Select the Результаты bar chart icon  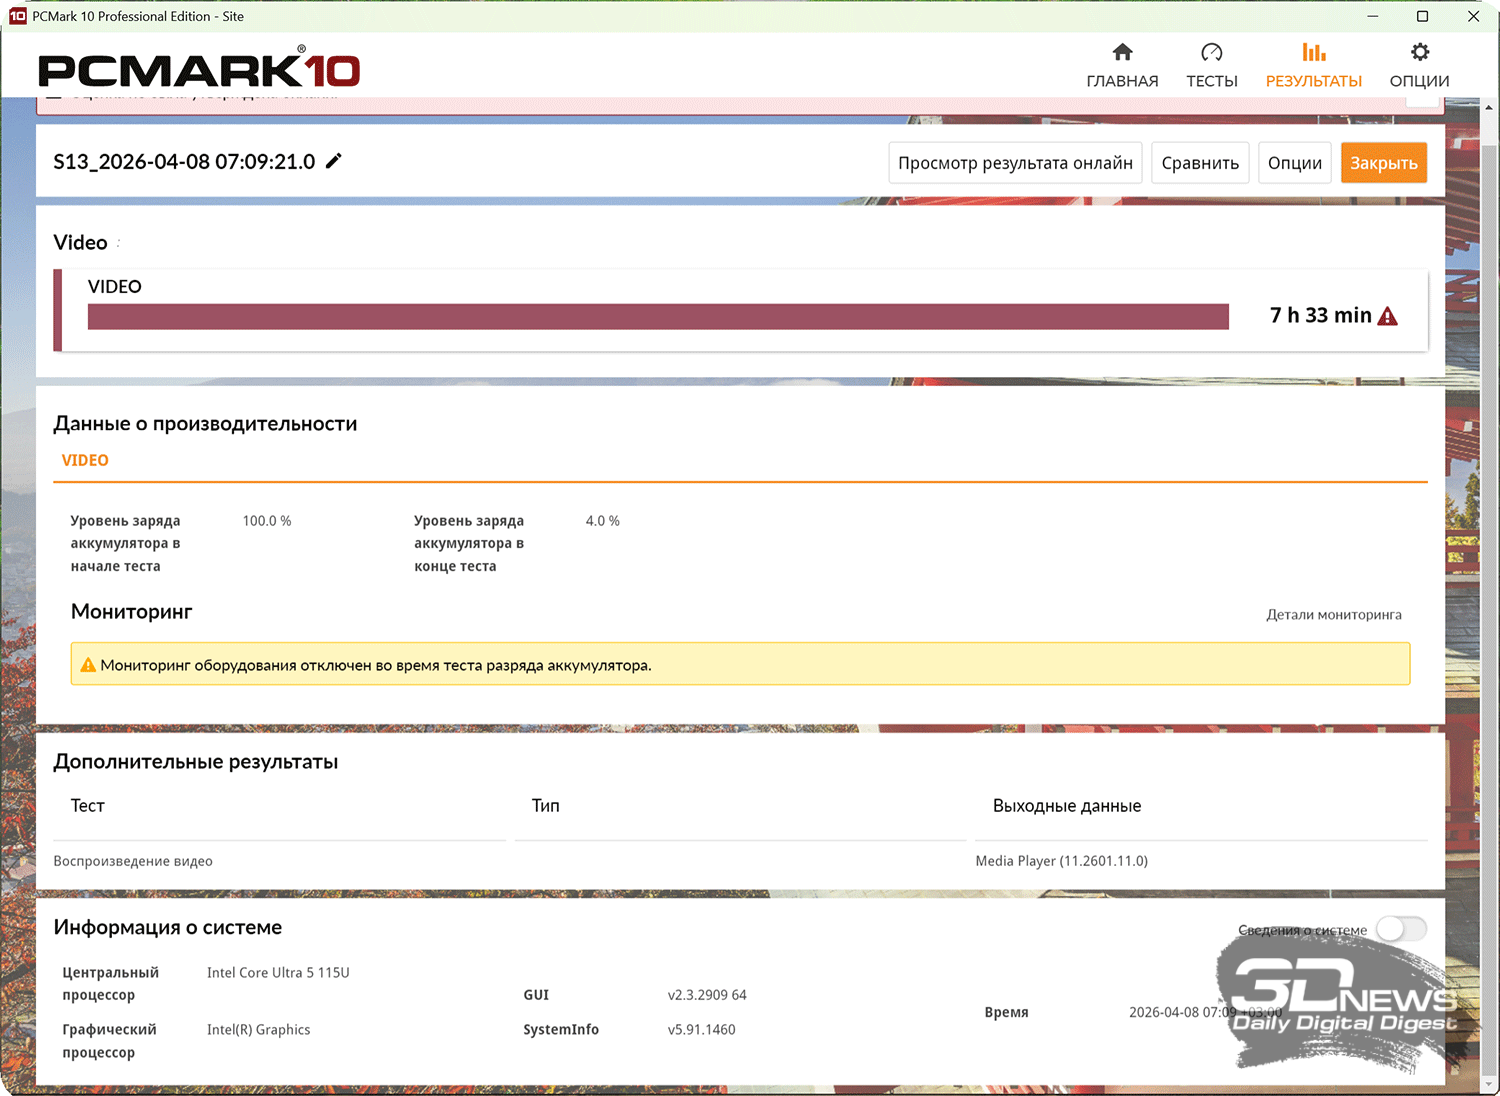(x=1313, y=53)
